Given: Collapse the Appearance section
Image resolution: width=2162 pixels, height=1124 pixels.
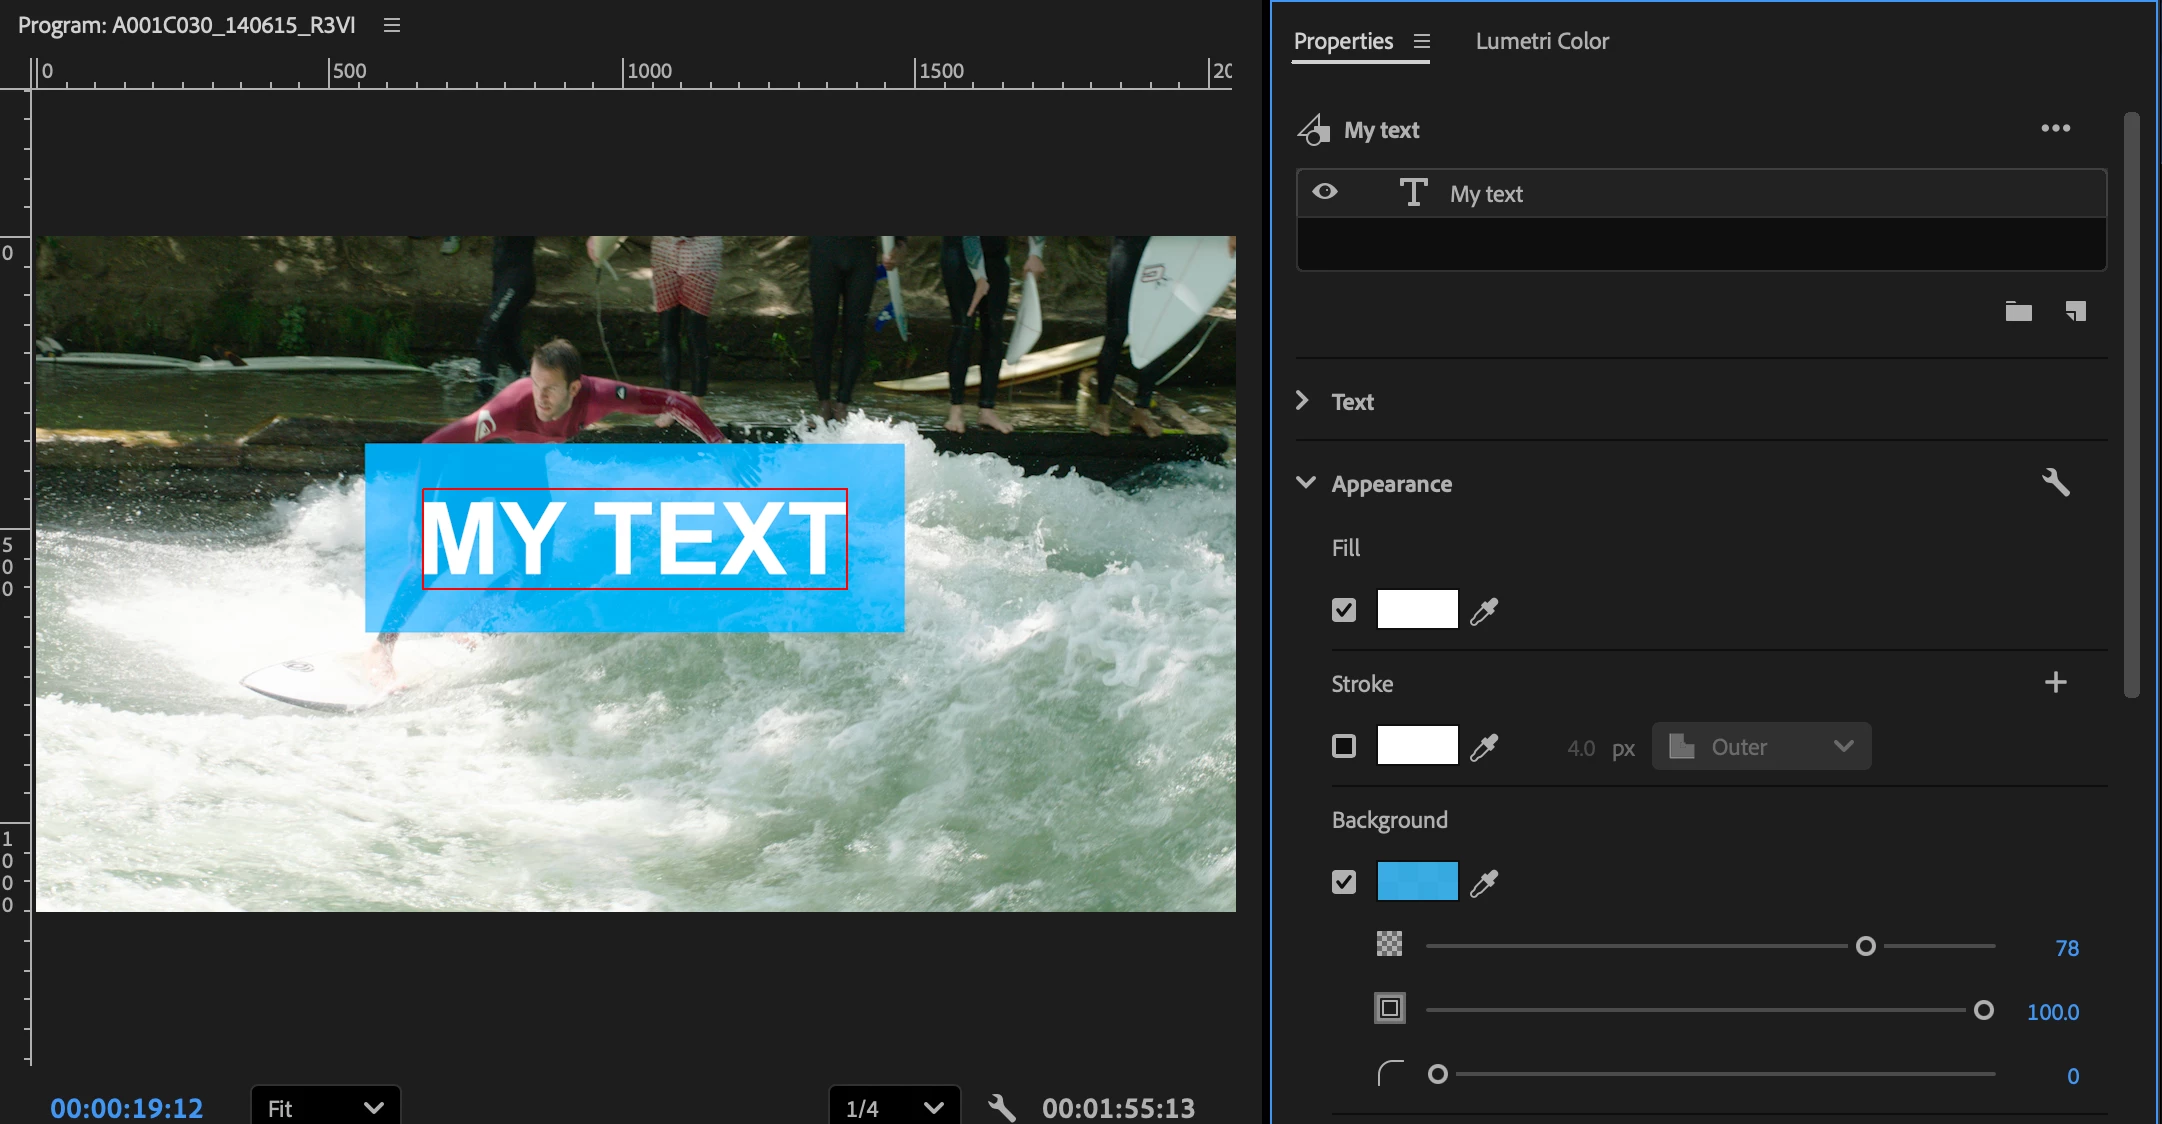Looking at the screenshot, I should point(1305,483).
